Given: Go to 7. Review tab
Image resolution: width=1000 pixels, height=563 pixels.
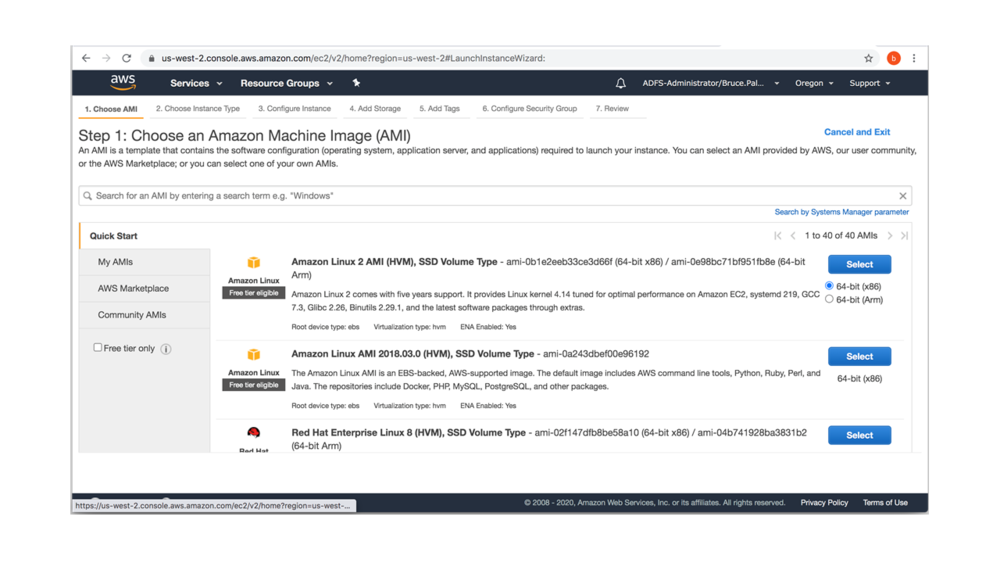Looking at the screenshot, I should pyautogui.click(x=612, y=108).
